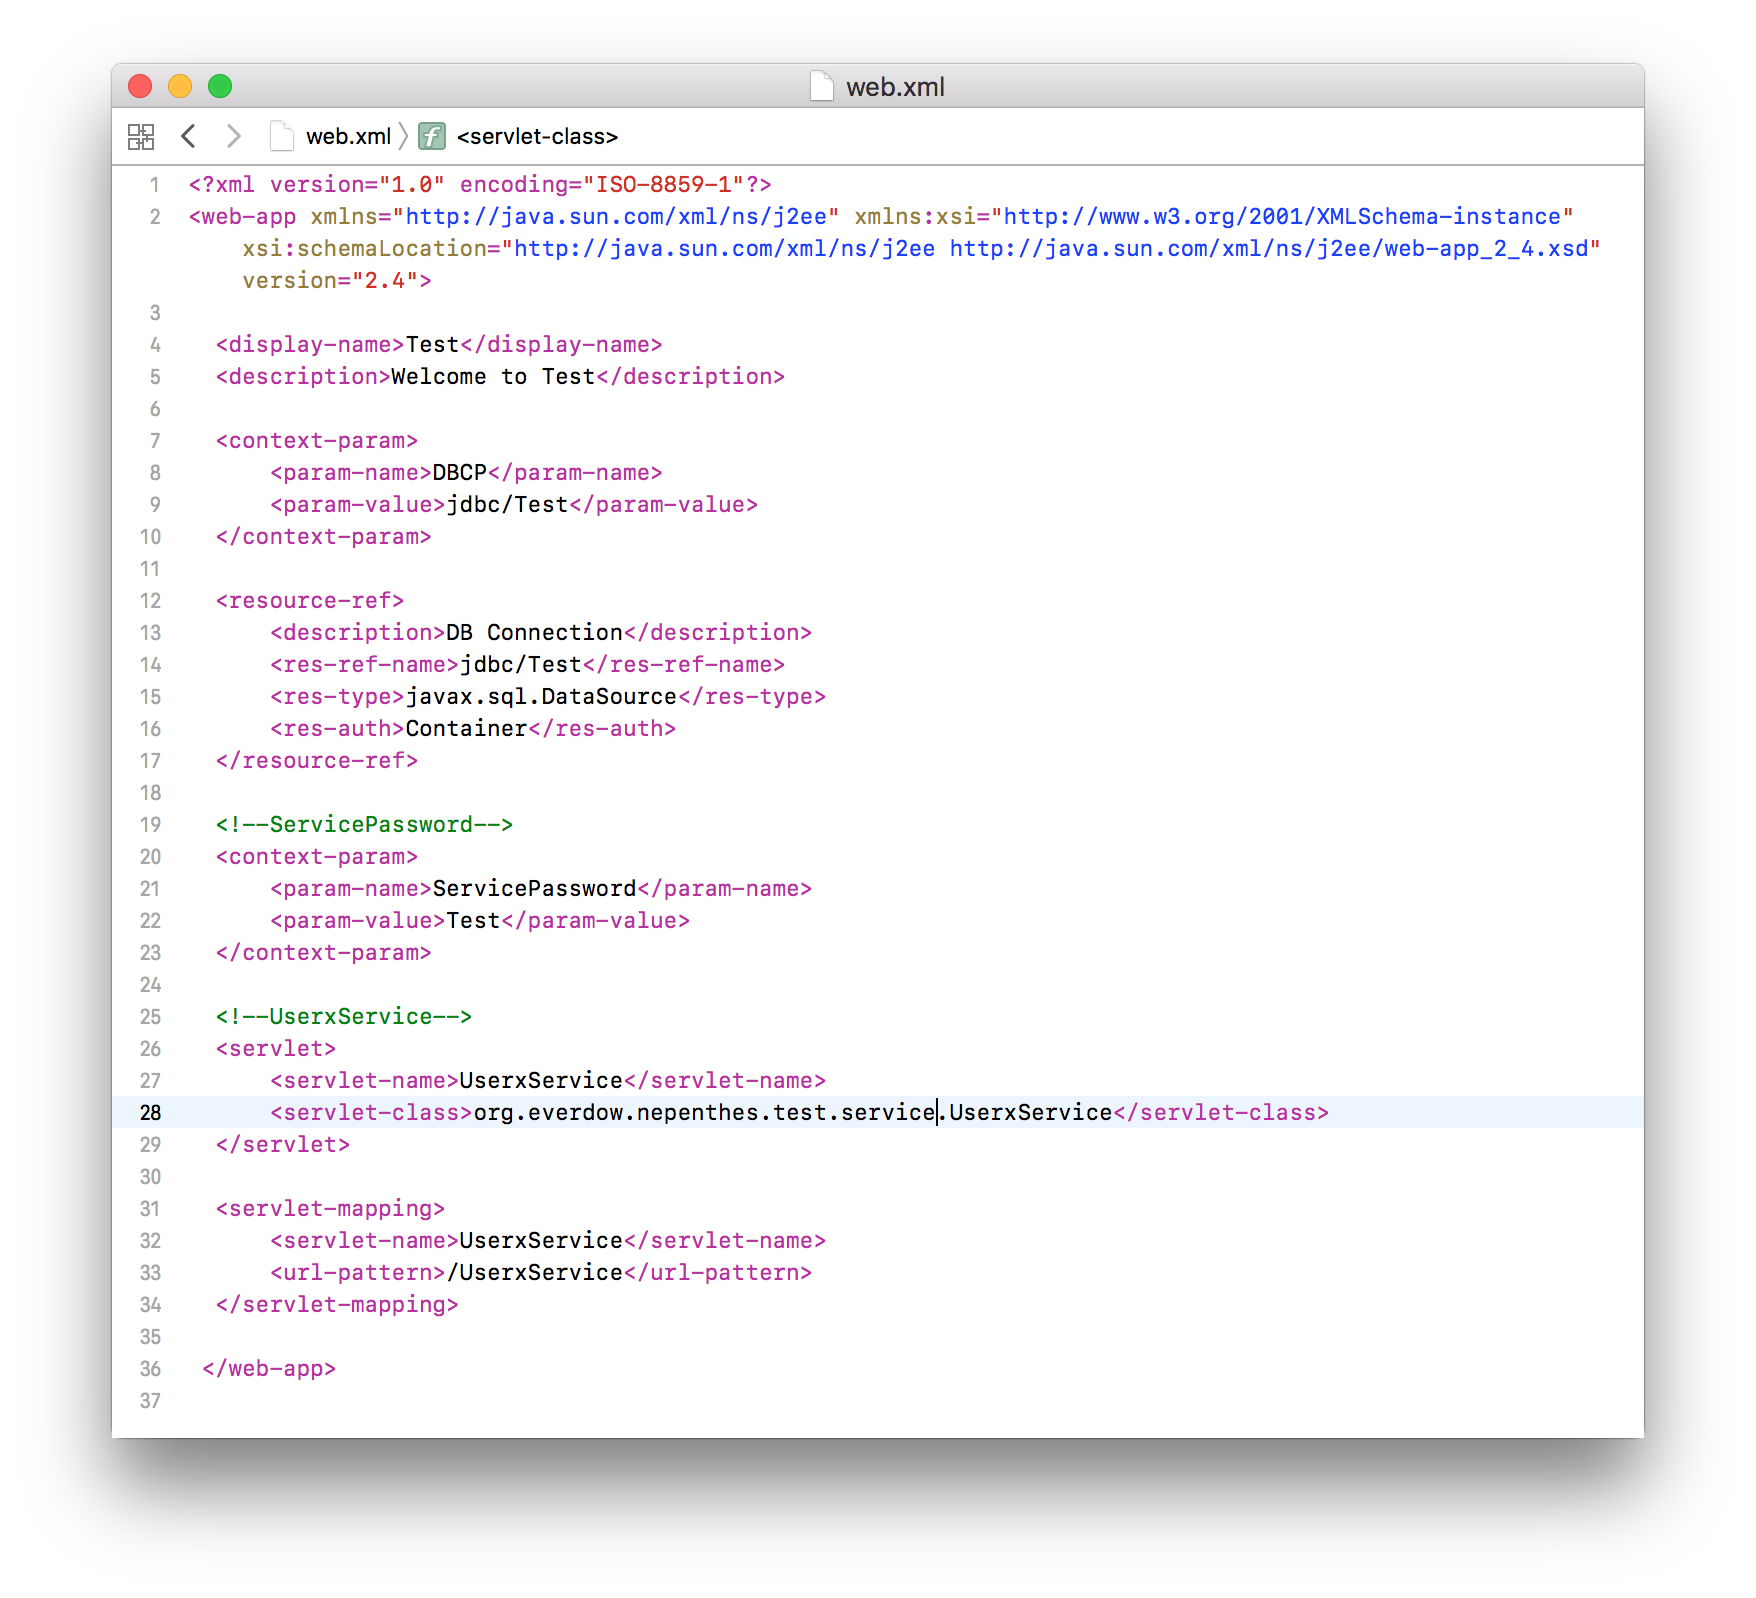Click the first <context-param> opening tag
Screen dimensions: 1756x1598
[317, 441]
